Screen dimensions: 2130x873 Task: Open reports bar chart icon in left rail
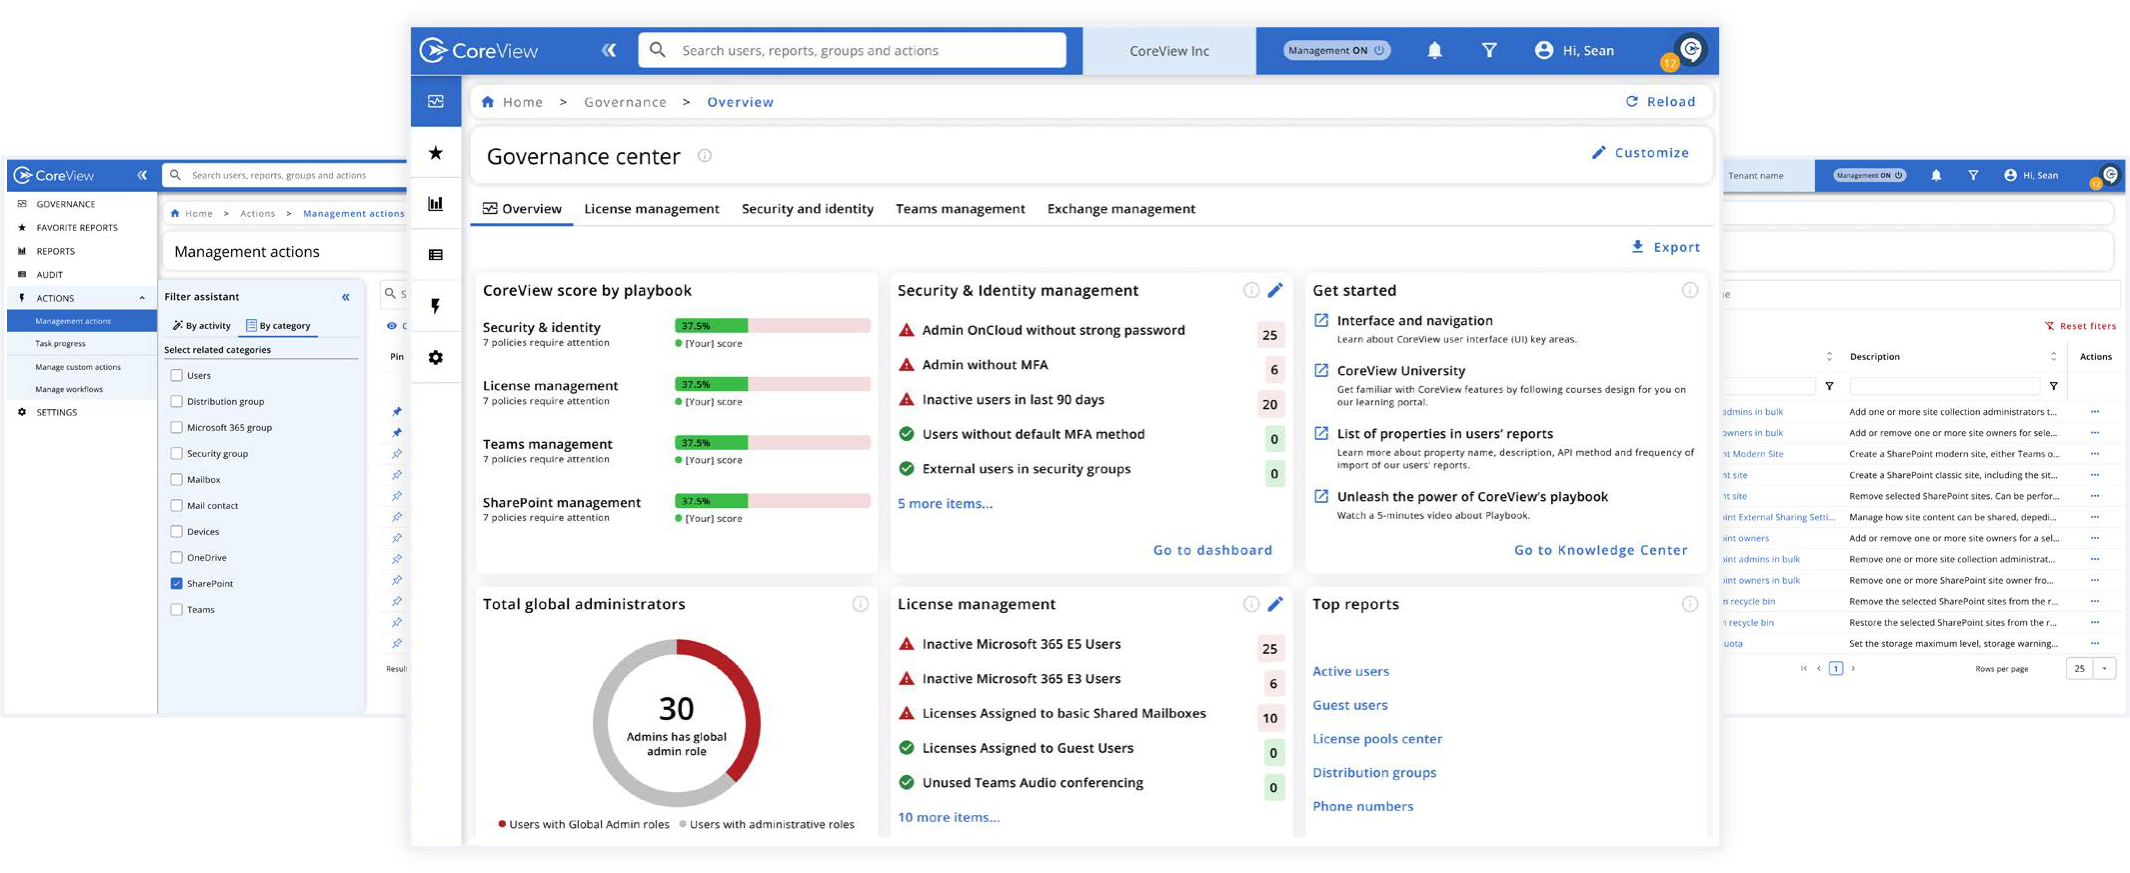click(x=436, y=204)
